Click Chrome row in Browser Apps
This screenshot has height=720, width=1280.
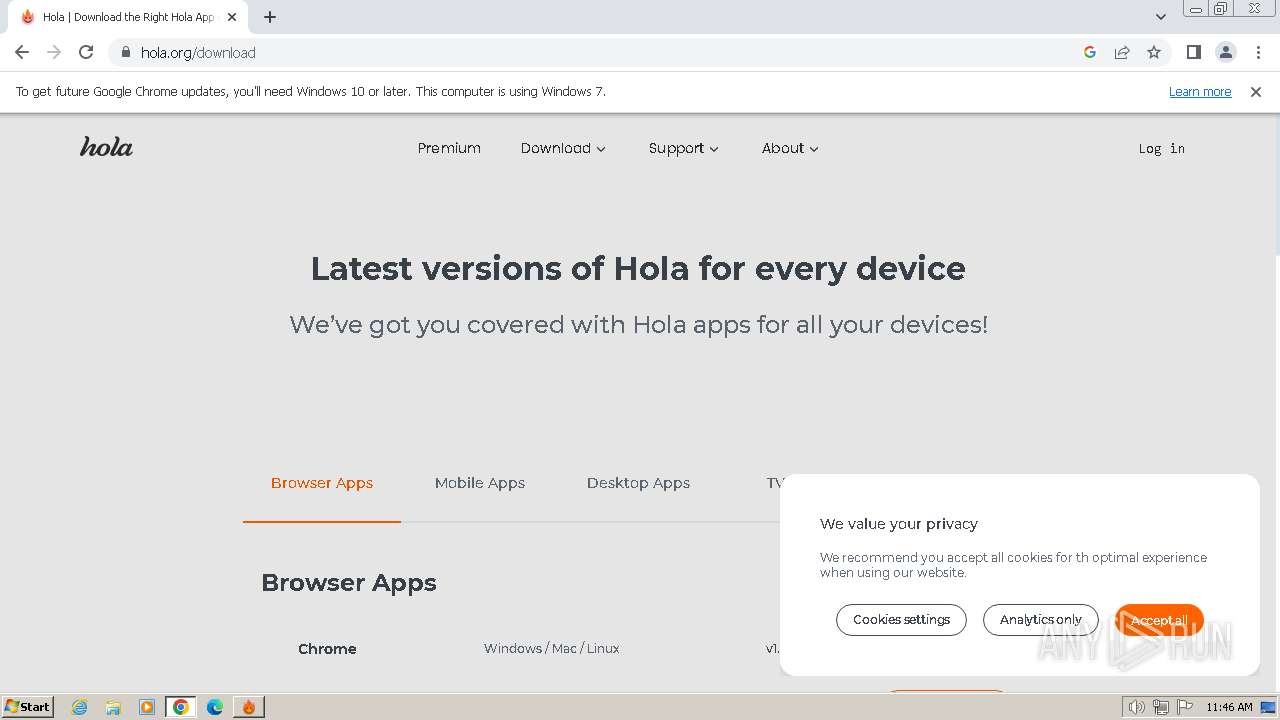pyautogui.click(x=327, y=649)
